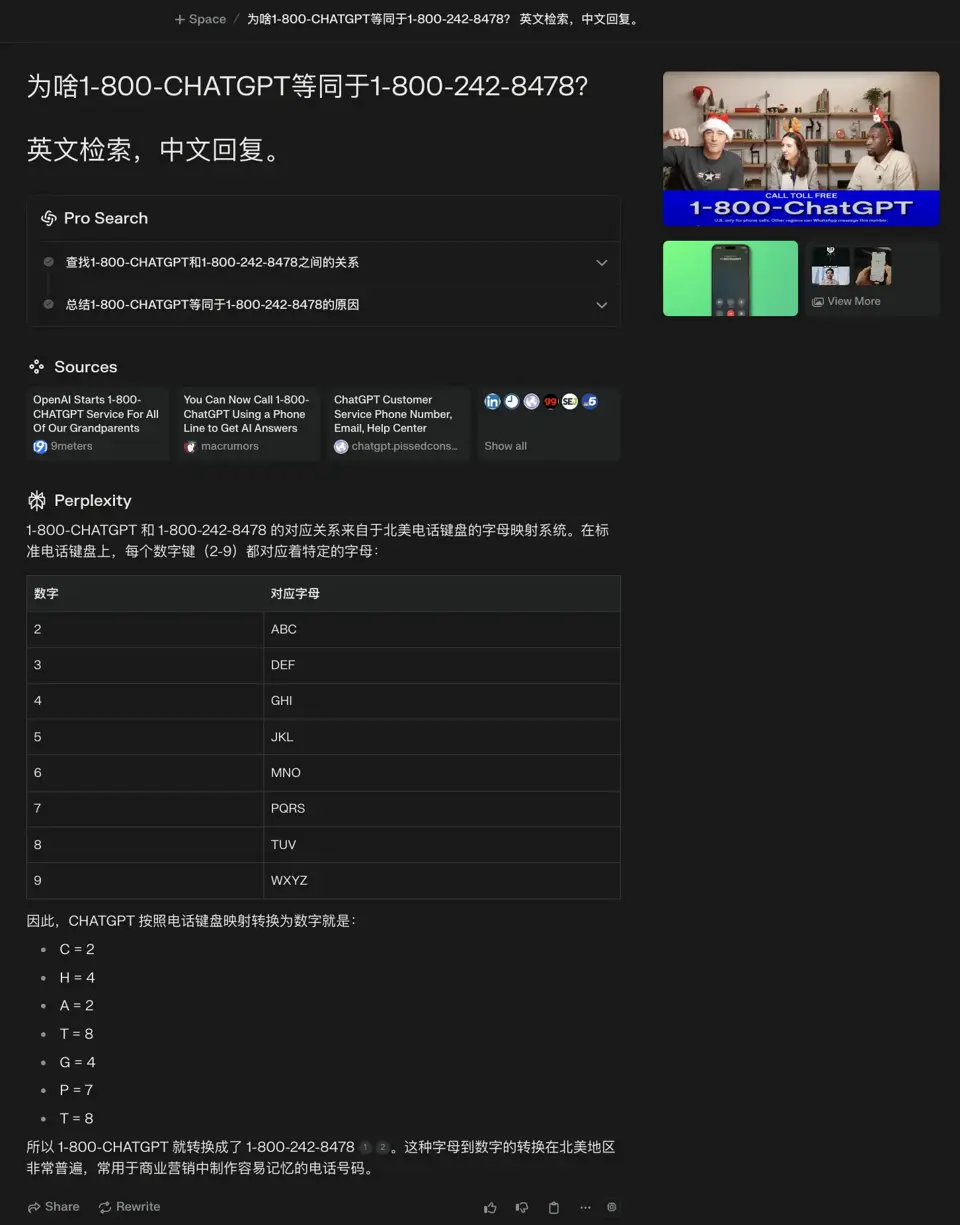Expand the 查找1-800-CHATGPT search step

coord(323,262)
